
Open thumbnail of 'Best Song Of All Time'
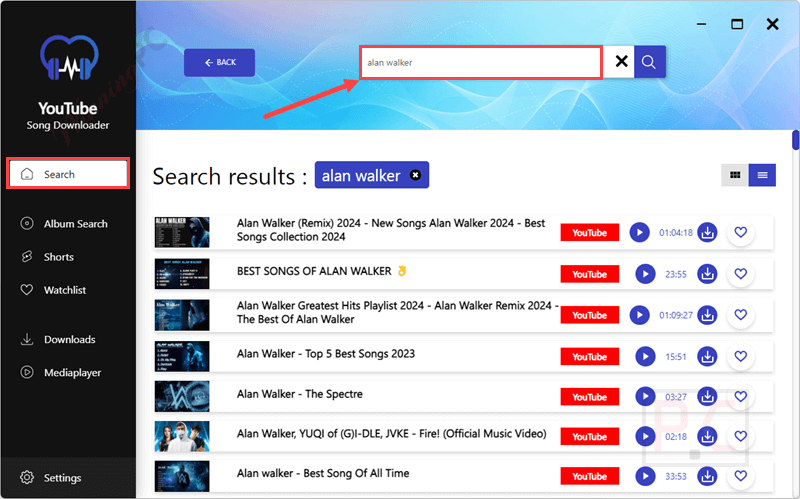point(182,476)
